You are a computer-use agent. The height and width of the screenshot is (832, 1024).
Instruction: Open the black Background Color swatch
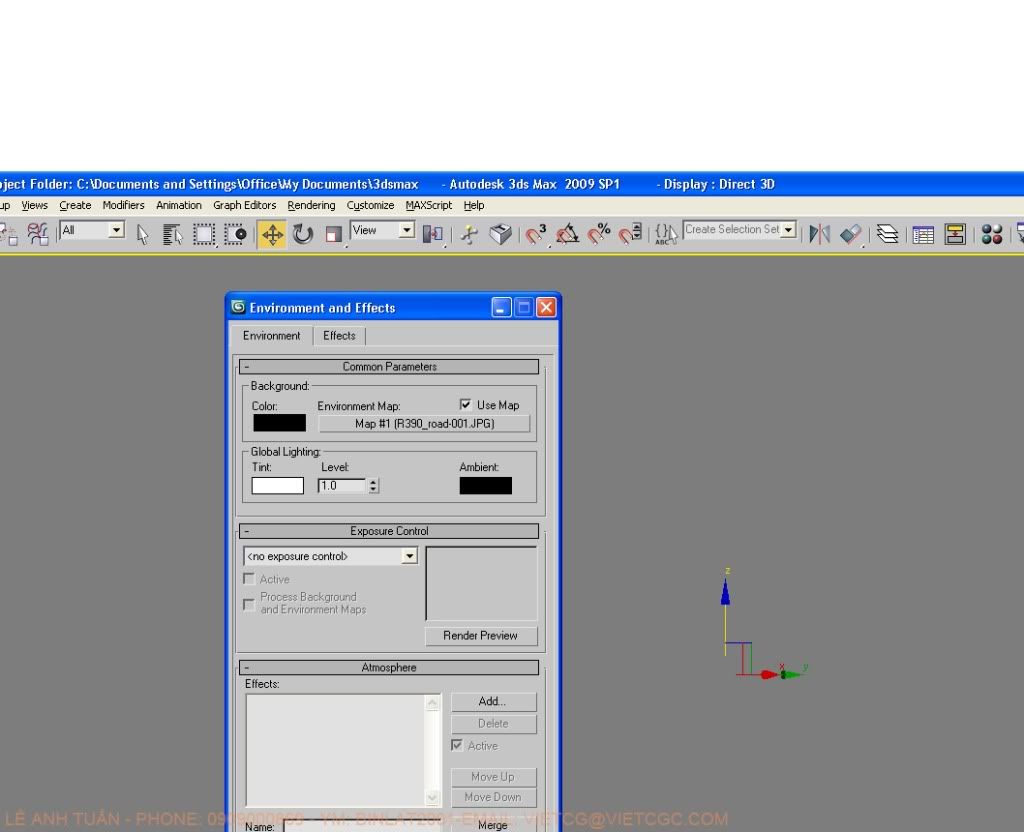tap(280, 423)
